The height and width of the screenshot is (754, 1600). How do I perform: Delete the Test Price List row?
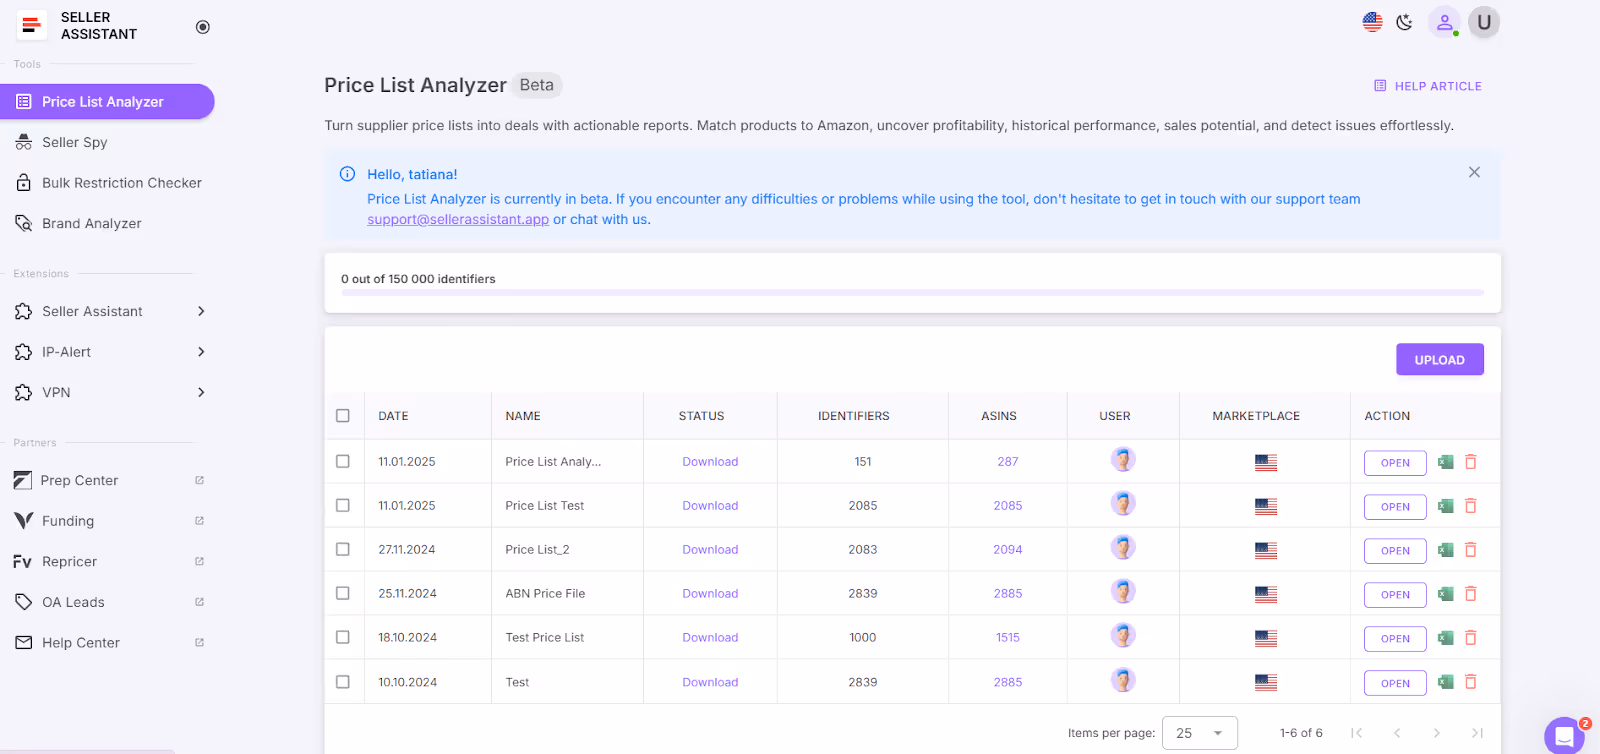tap(1471, 638)
